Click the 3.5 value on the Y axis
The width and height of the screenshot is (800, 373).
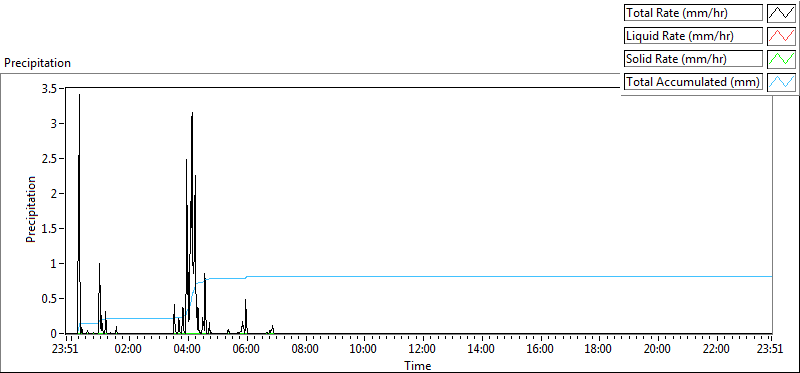51,88
